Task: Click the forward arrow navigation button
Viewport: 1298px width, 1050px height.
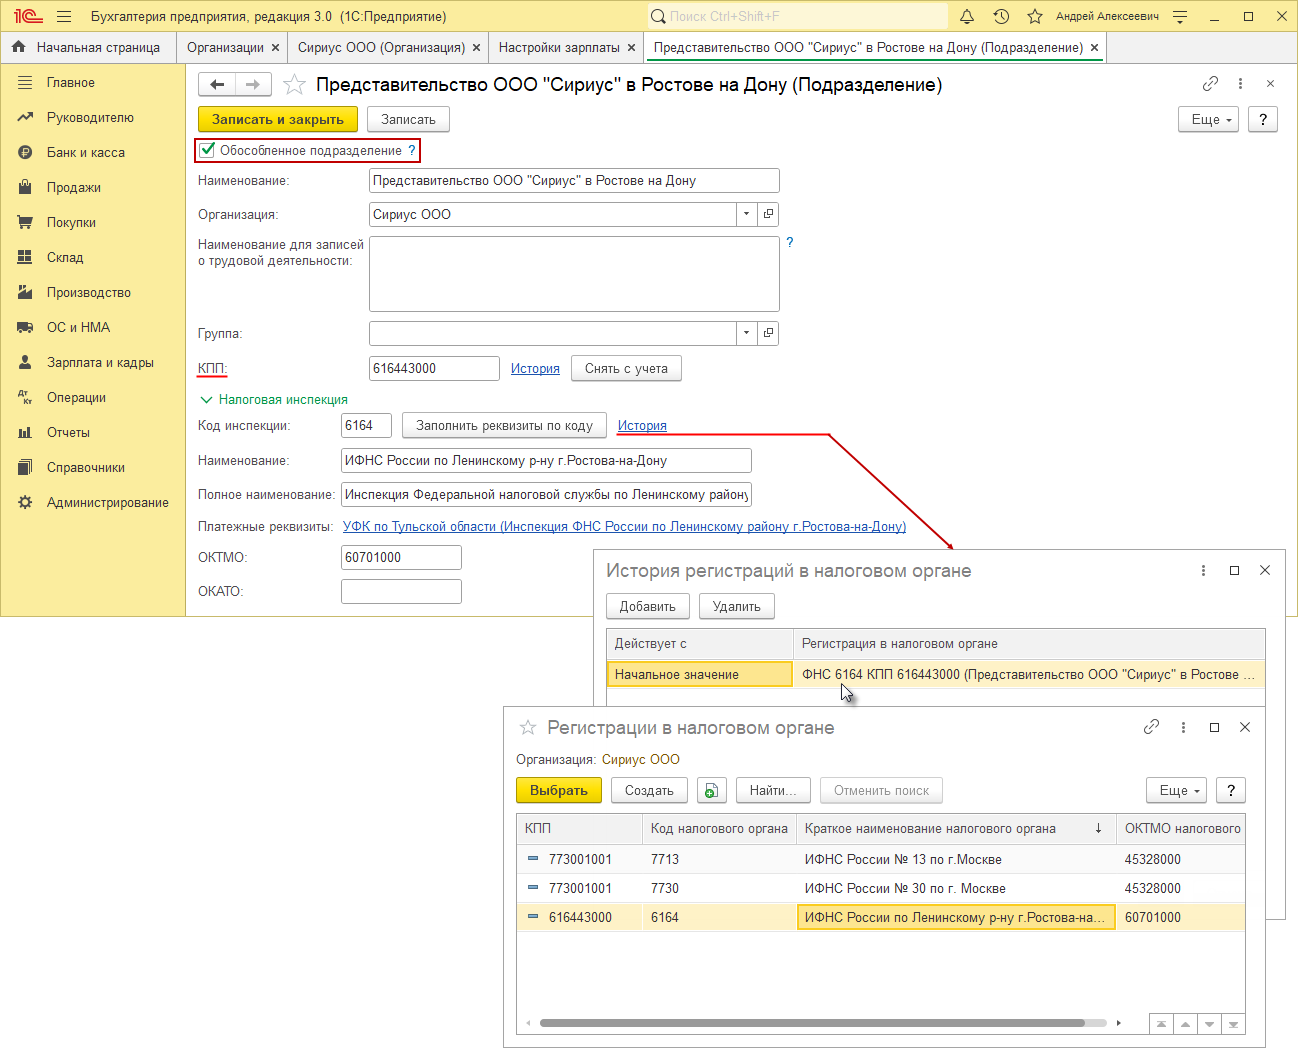Action: (253, 85)
